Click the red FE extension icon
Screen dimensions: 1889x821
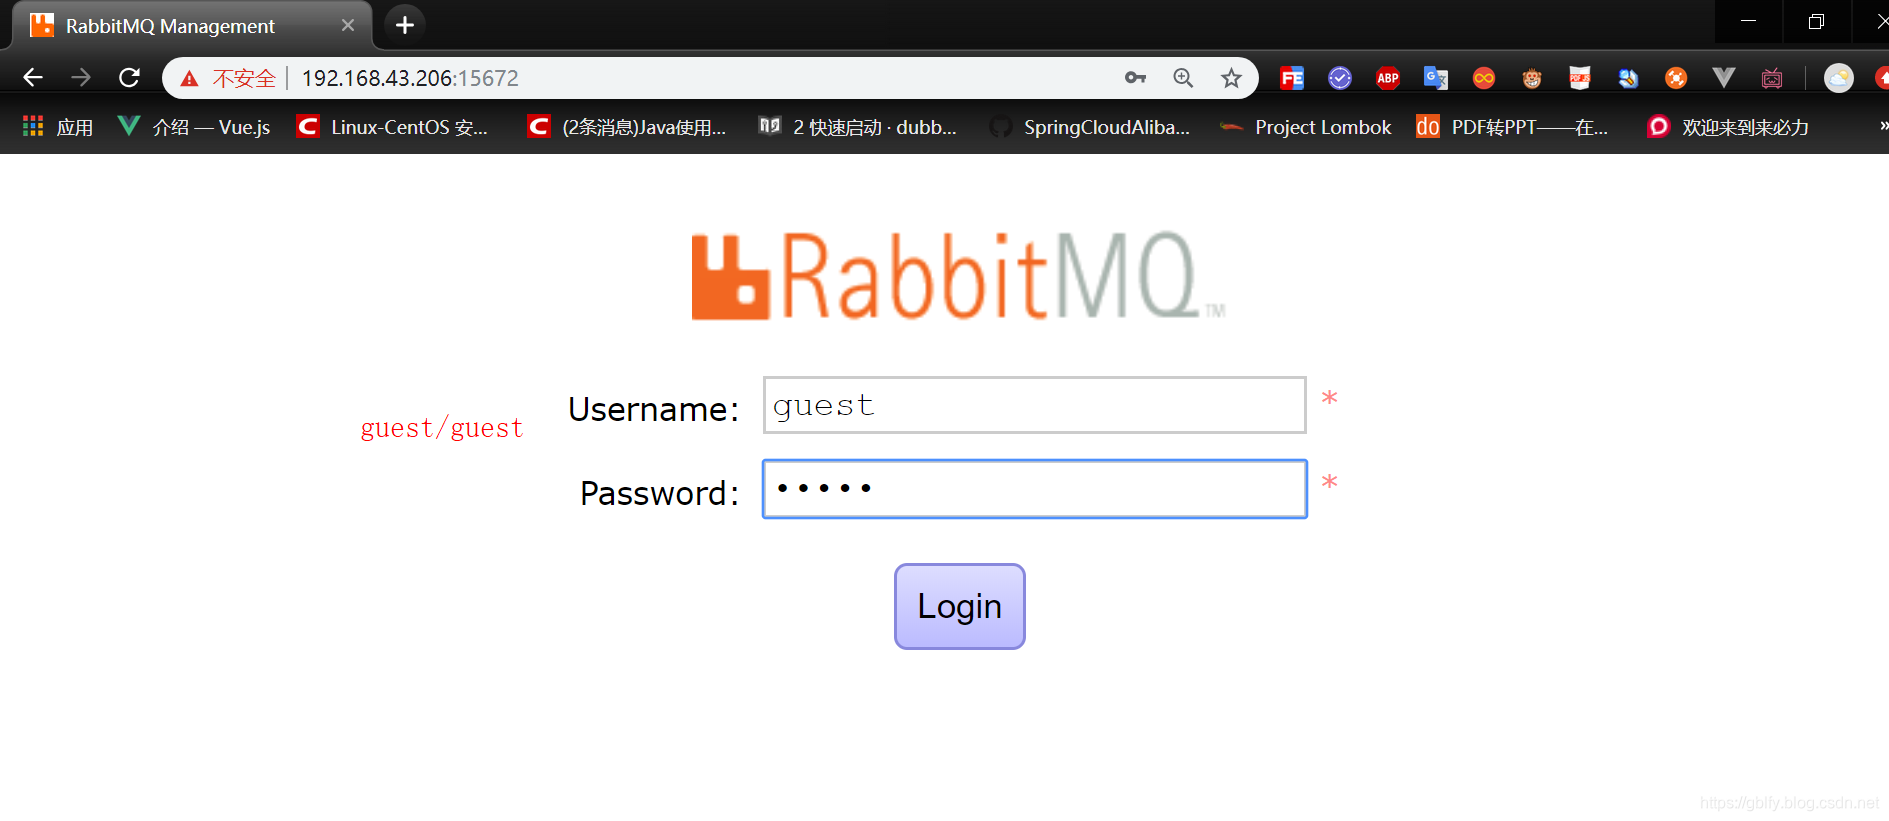click(1292, 78)
